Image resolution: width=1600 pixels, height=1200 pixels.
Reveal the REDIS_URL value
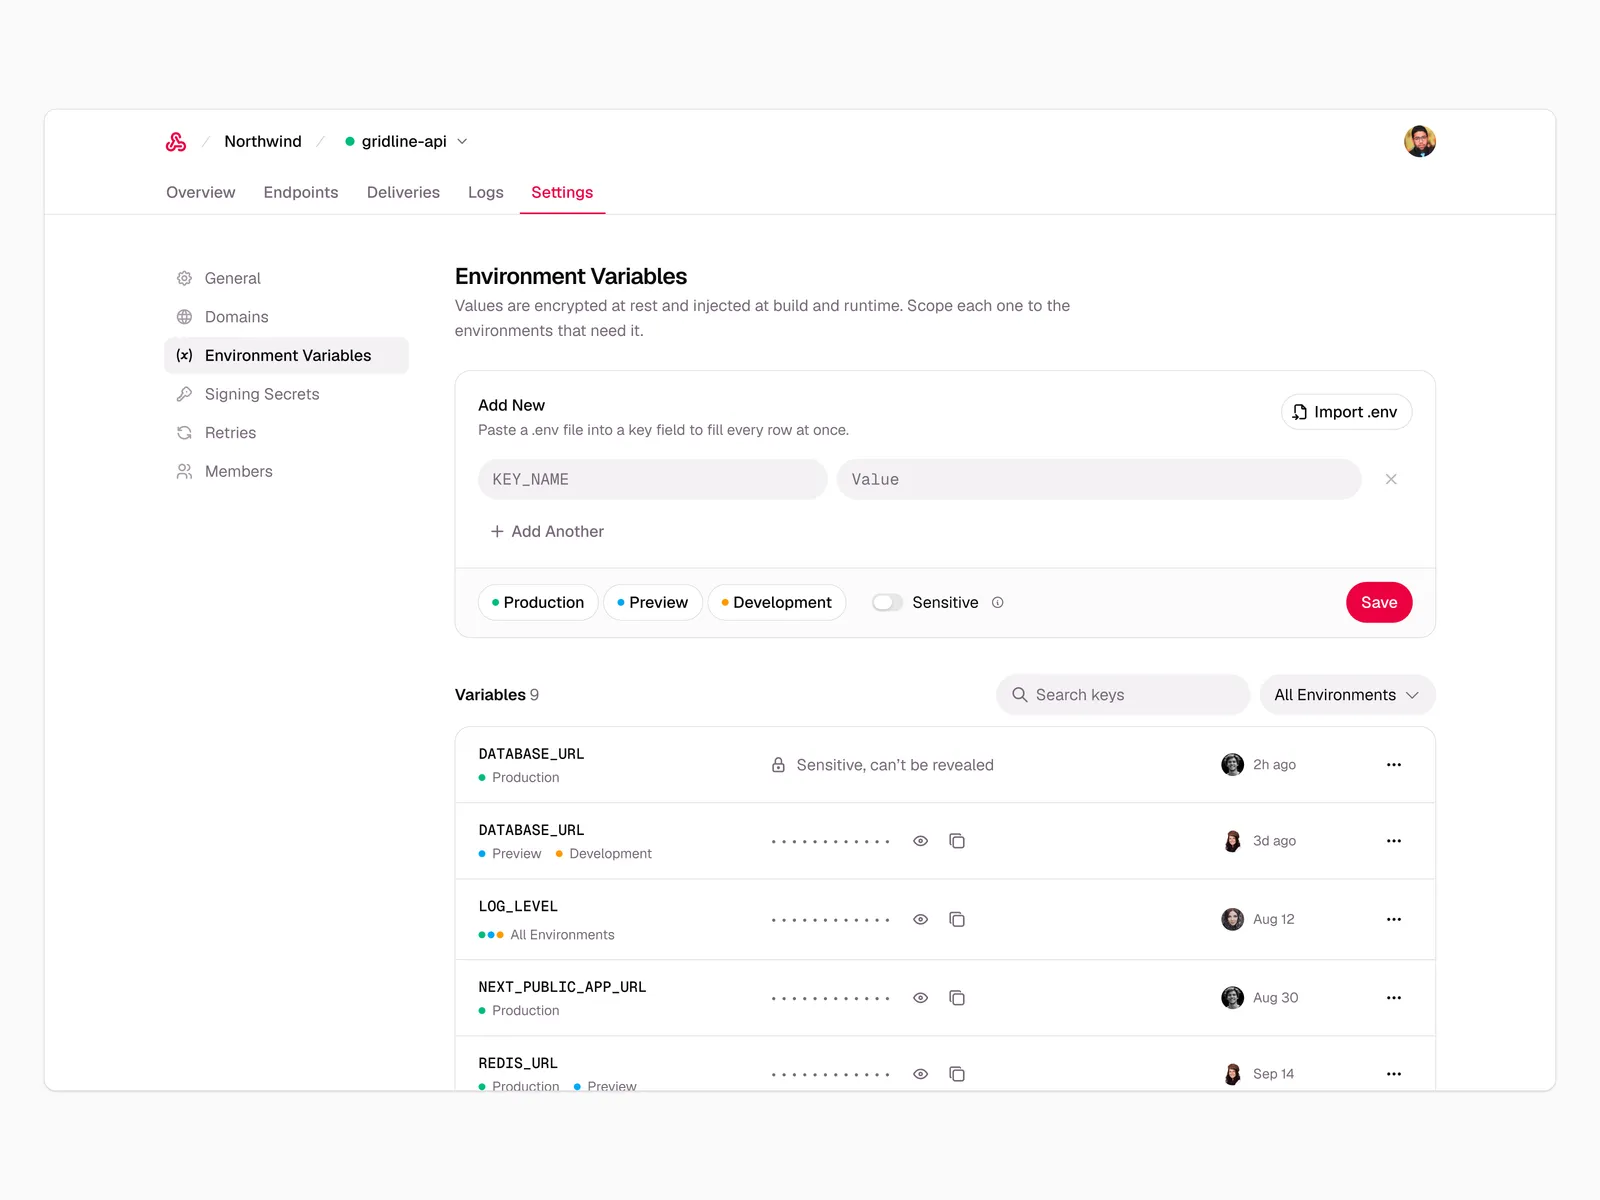pos(921,1074)
